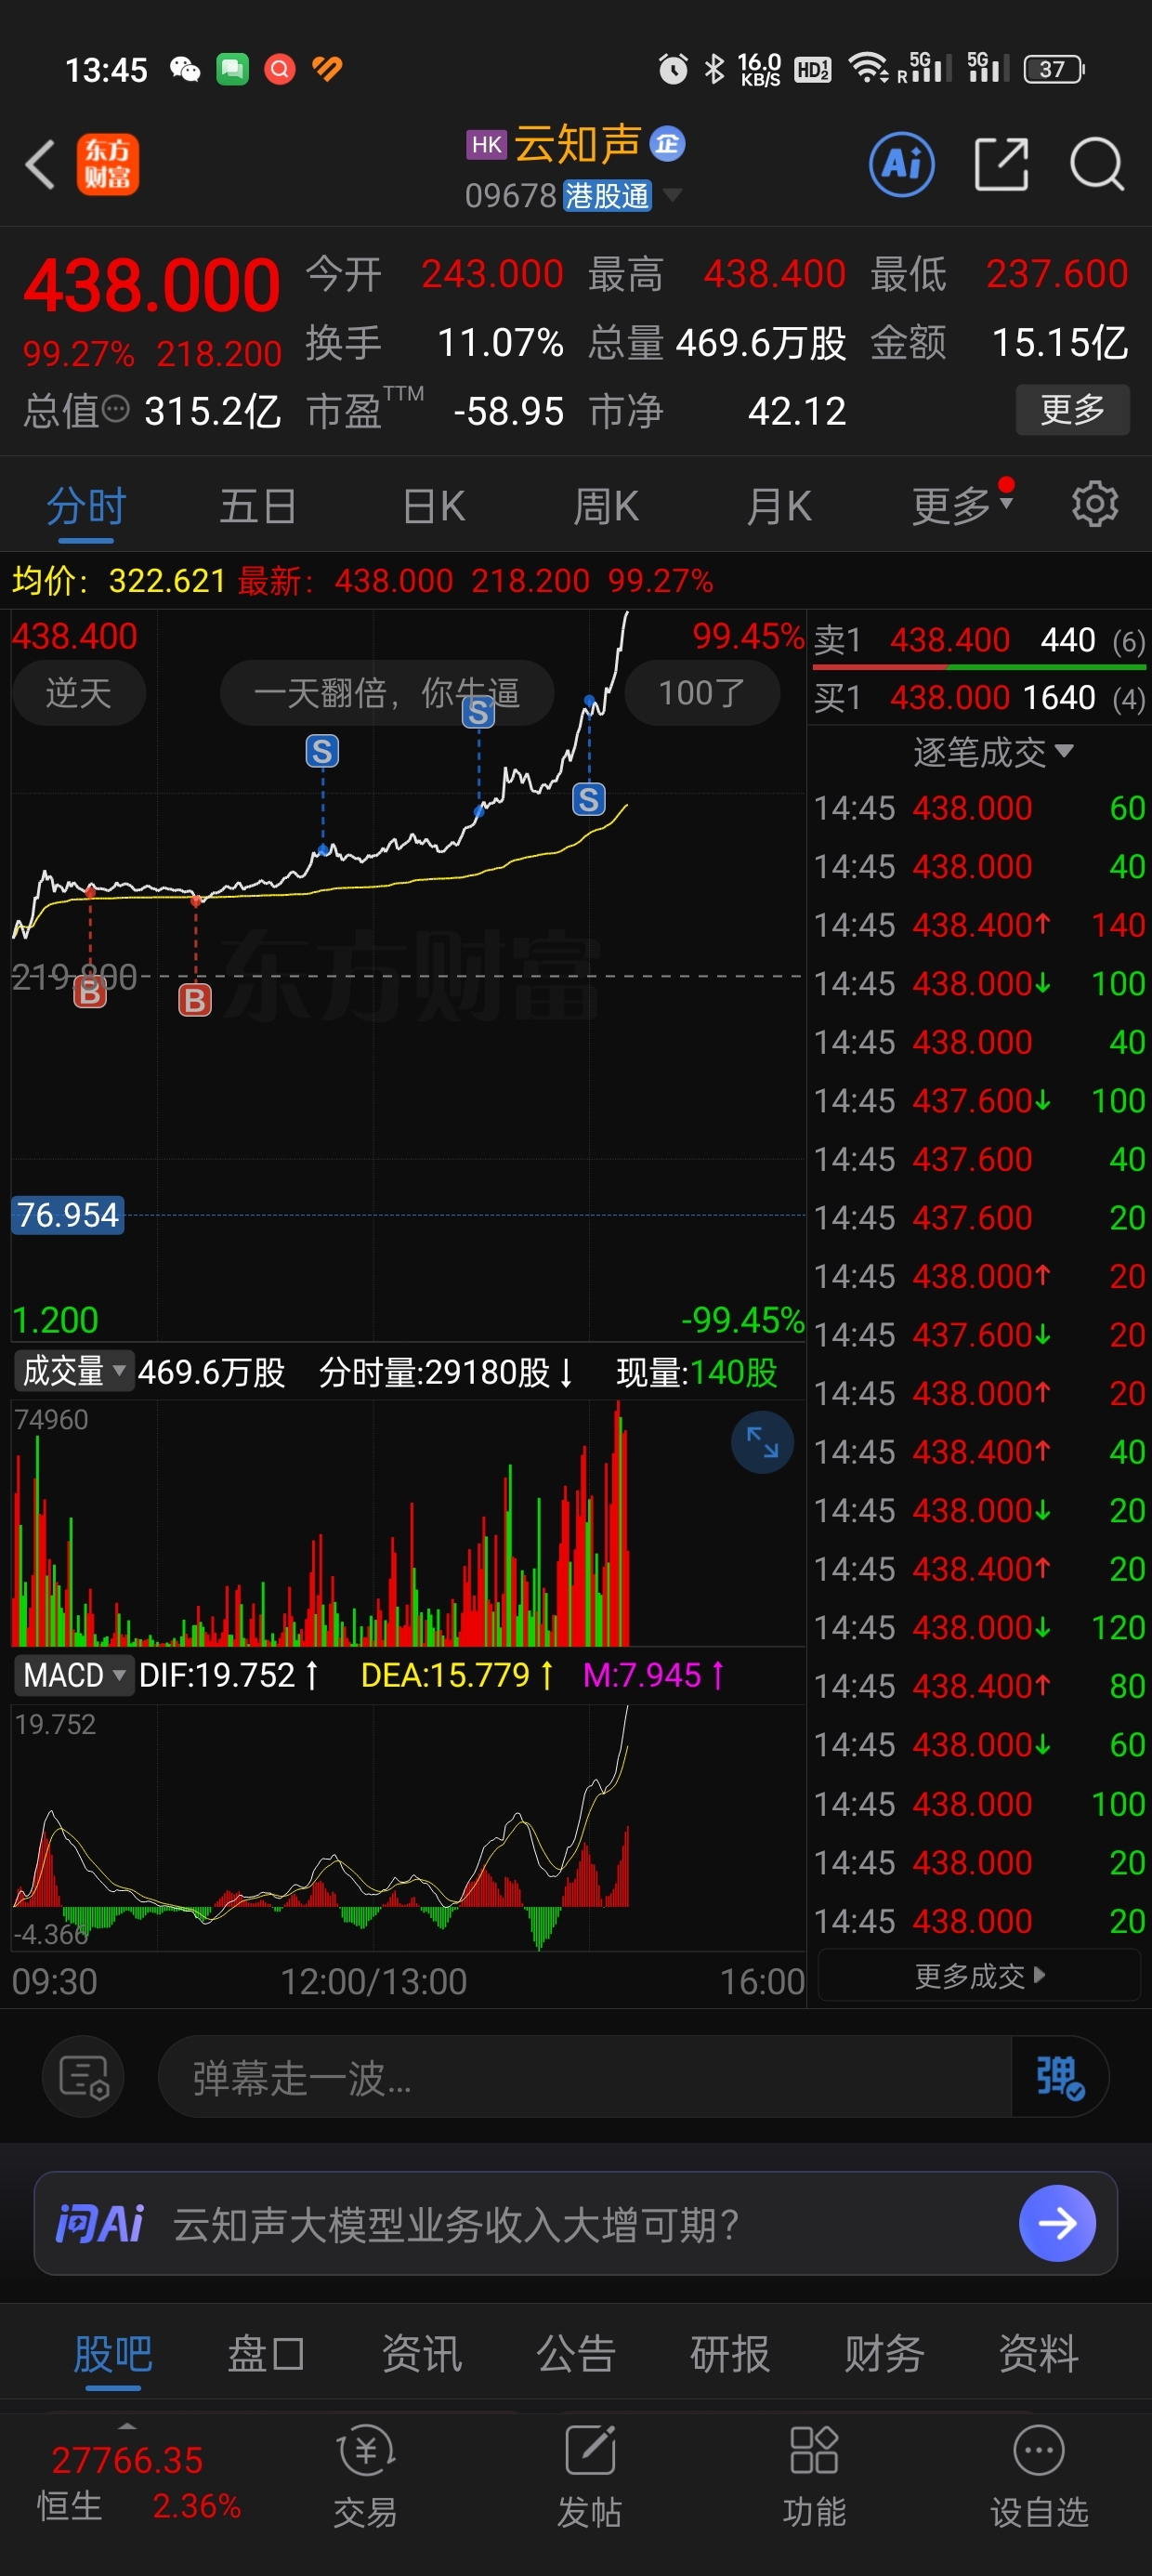Tap the 云知声大模型业务收入大增可期 AI question
The height and width of the screenshot is (2576, 1152).
(455, 2224)
